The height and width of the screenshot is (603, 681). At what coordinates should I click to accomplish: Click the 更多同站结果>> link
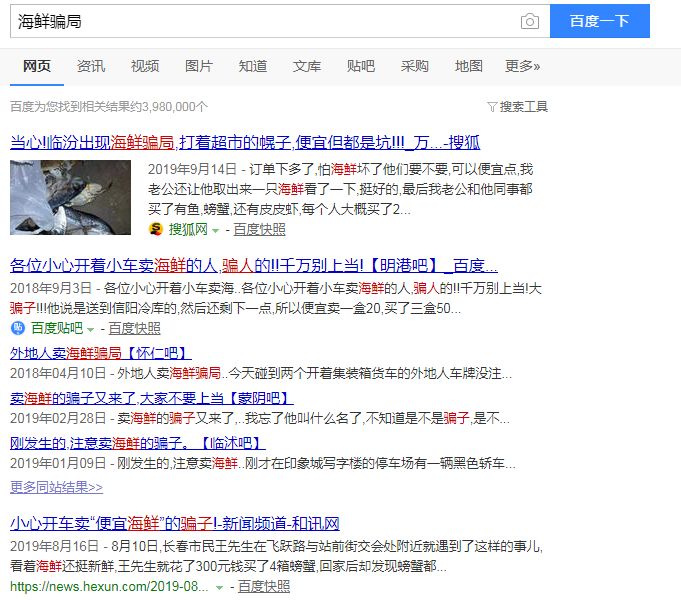click(56, 487)
